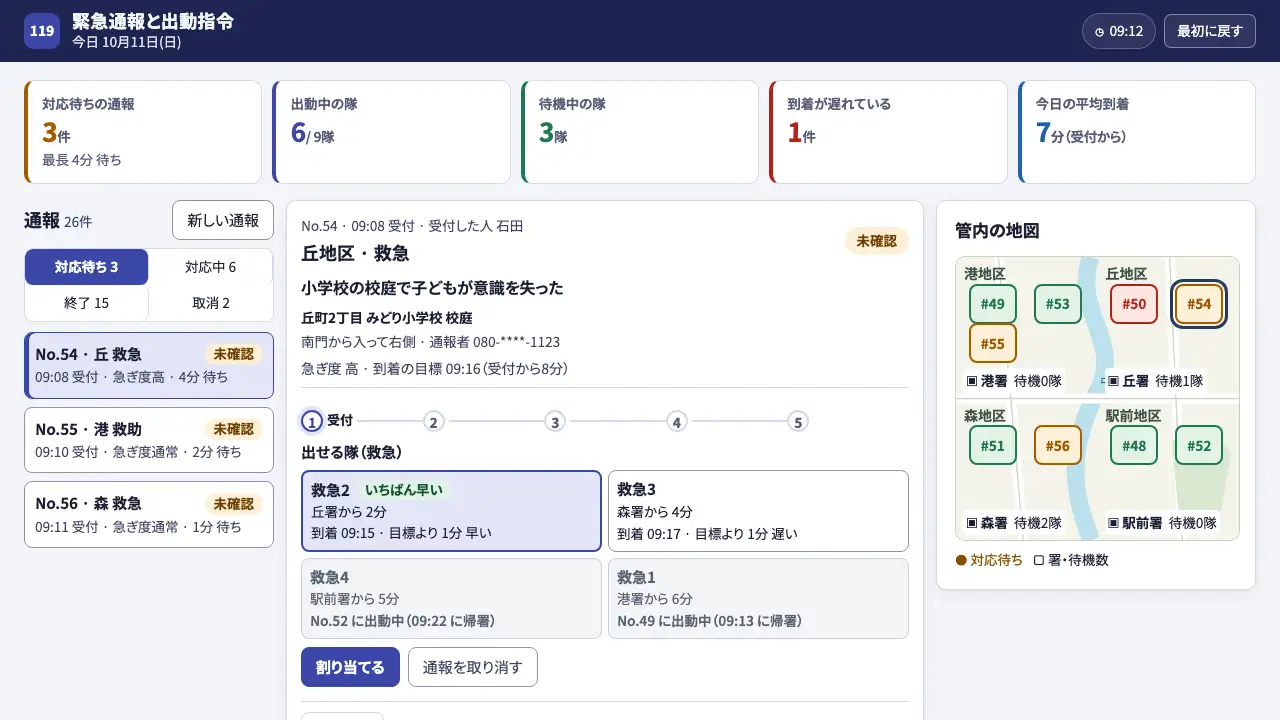This screenshot has height=720, width=1280.
Task: Open report No.55 港 救助 in list
Action: (149, 440)
